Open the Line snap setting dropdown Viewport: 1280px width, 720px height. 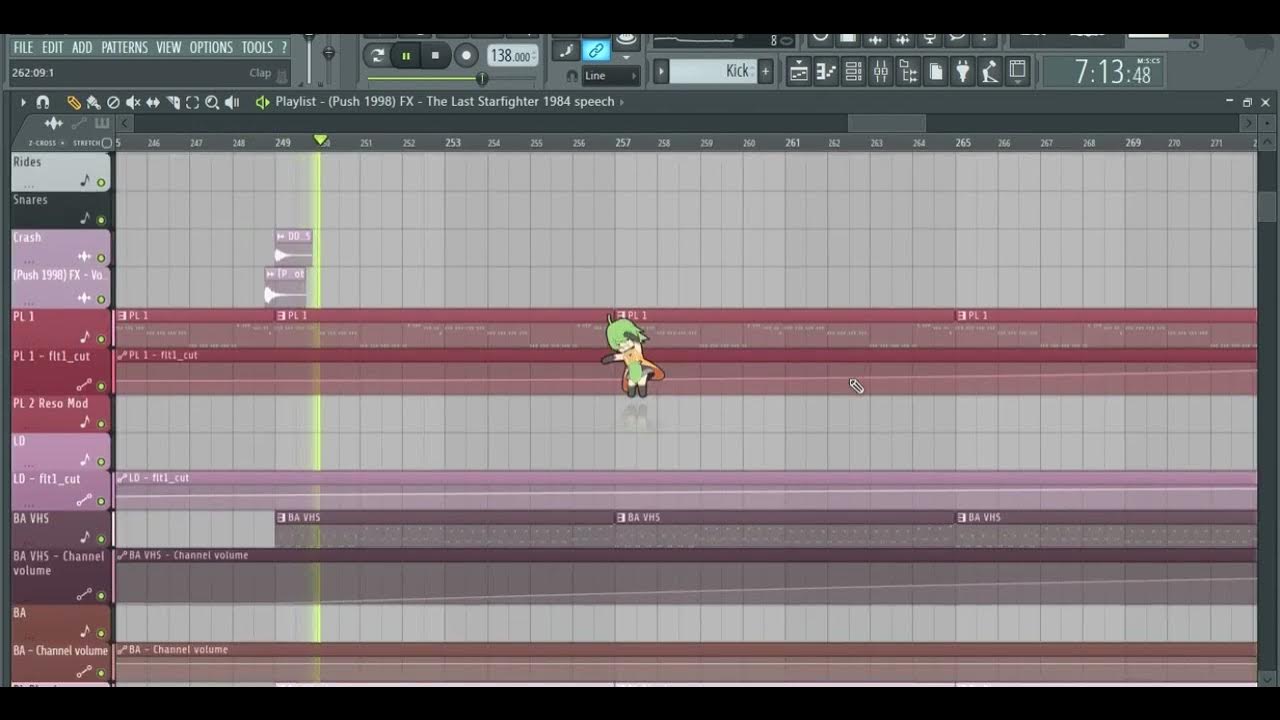tap(610, 76)
